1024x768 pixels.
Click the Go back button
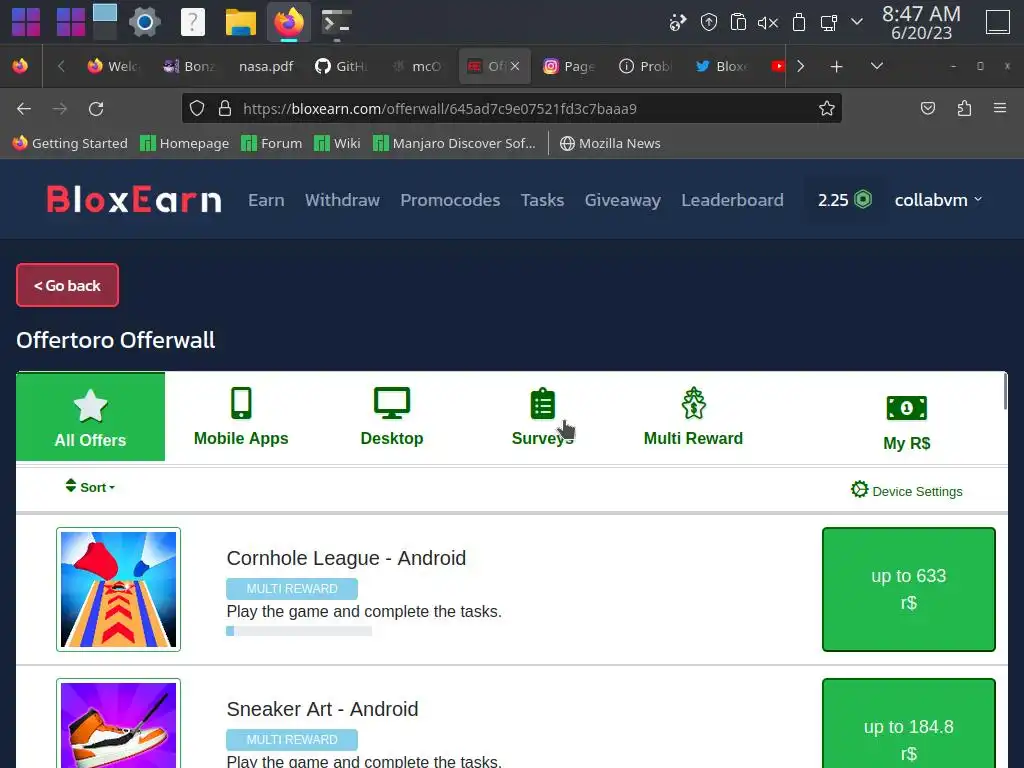coord(67,285)
